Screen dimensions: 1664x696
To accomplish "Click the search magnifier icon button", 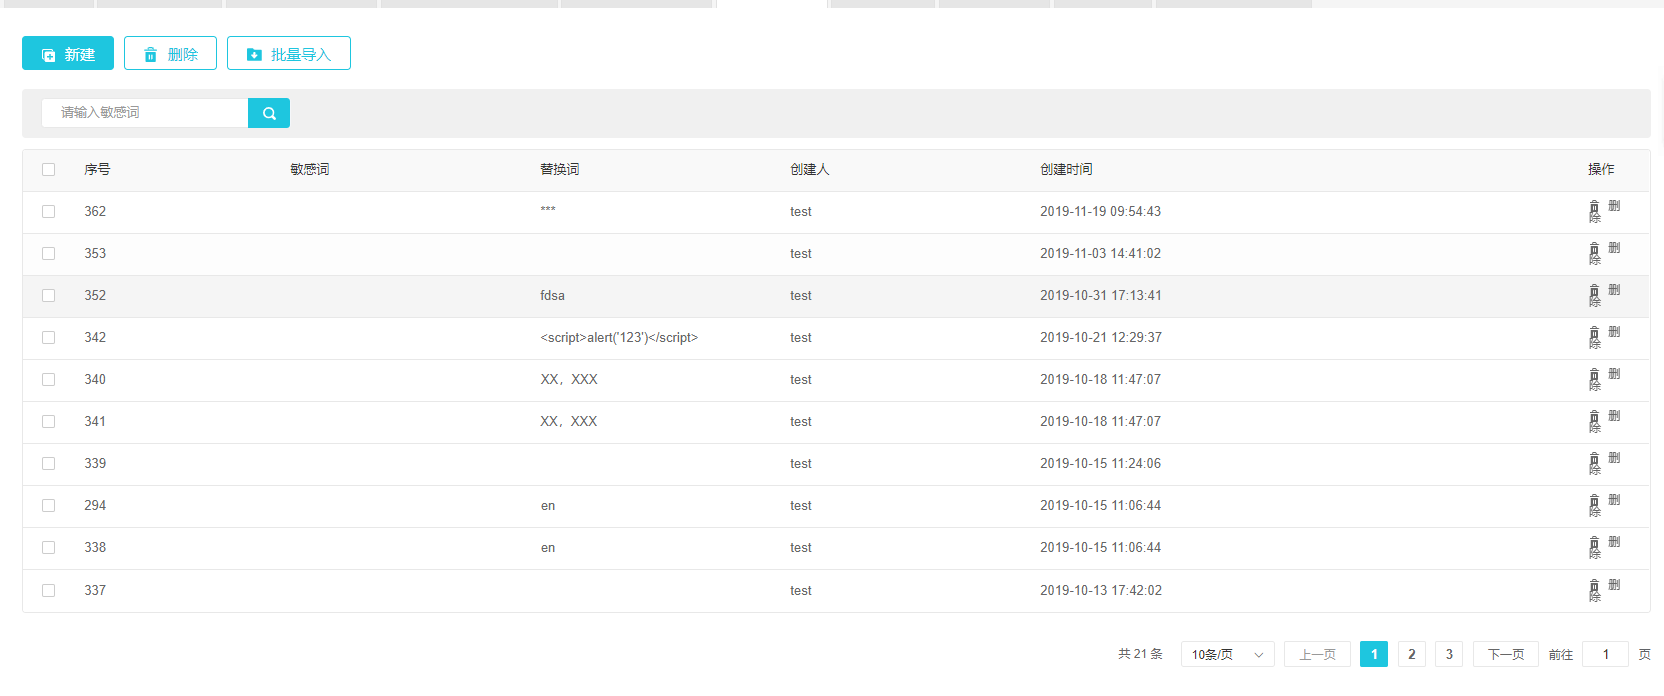I will (269, 113).
